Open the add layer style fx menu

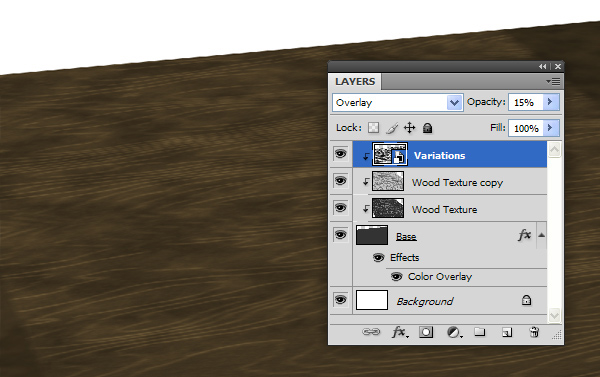400,332
